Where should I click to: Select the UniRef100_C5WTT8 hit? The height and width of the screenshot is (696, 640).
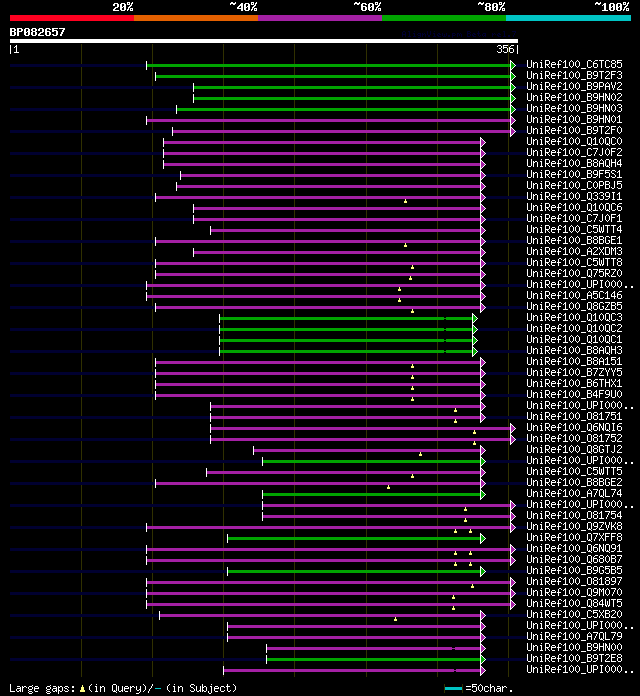click(x=574, y=262)
